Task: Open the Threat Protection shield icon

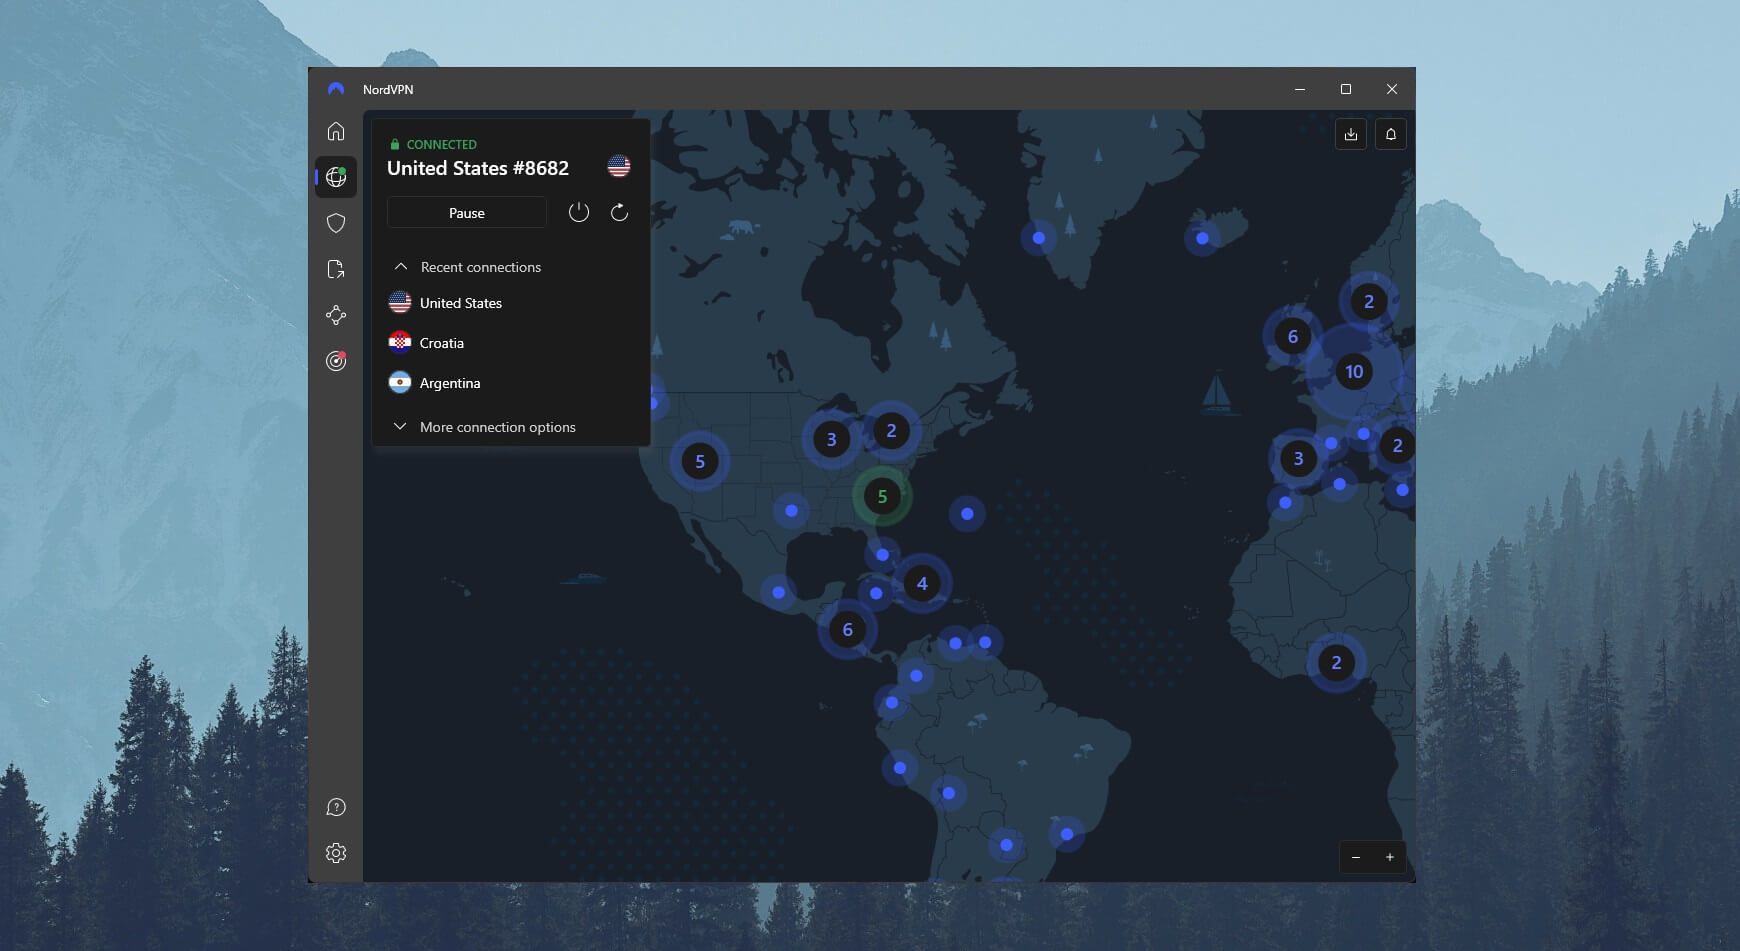Action: pyautogui.click(x=336, y=223)
